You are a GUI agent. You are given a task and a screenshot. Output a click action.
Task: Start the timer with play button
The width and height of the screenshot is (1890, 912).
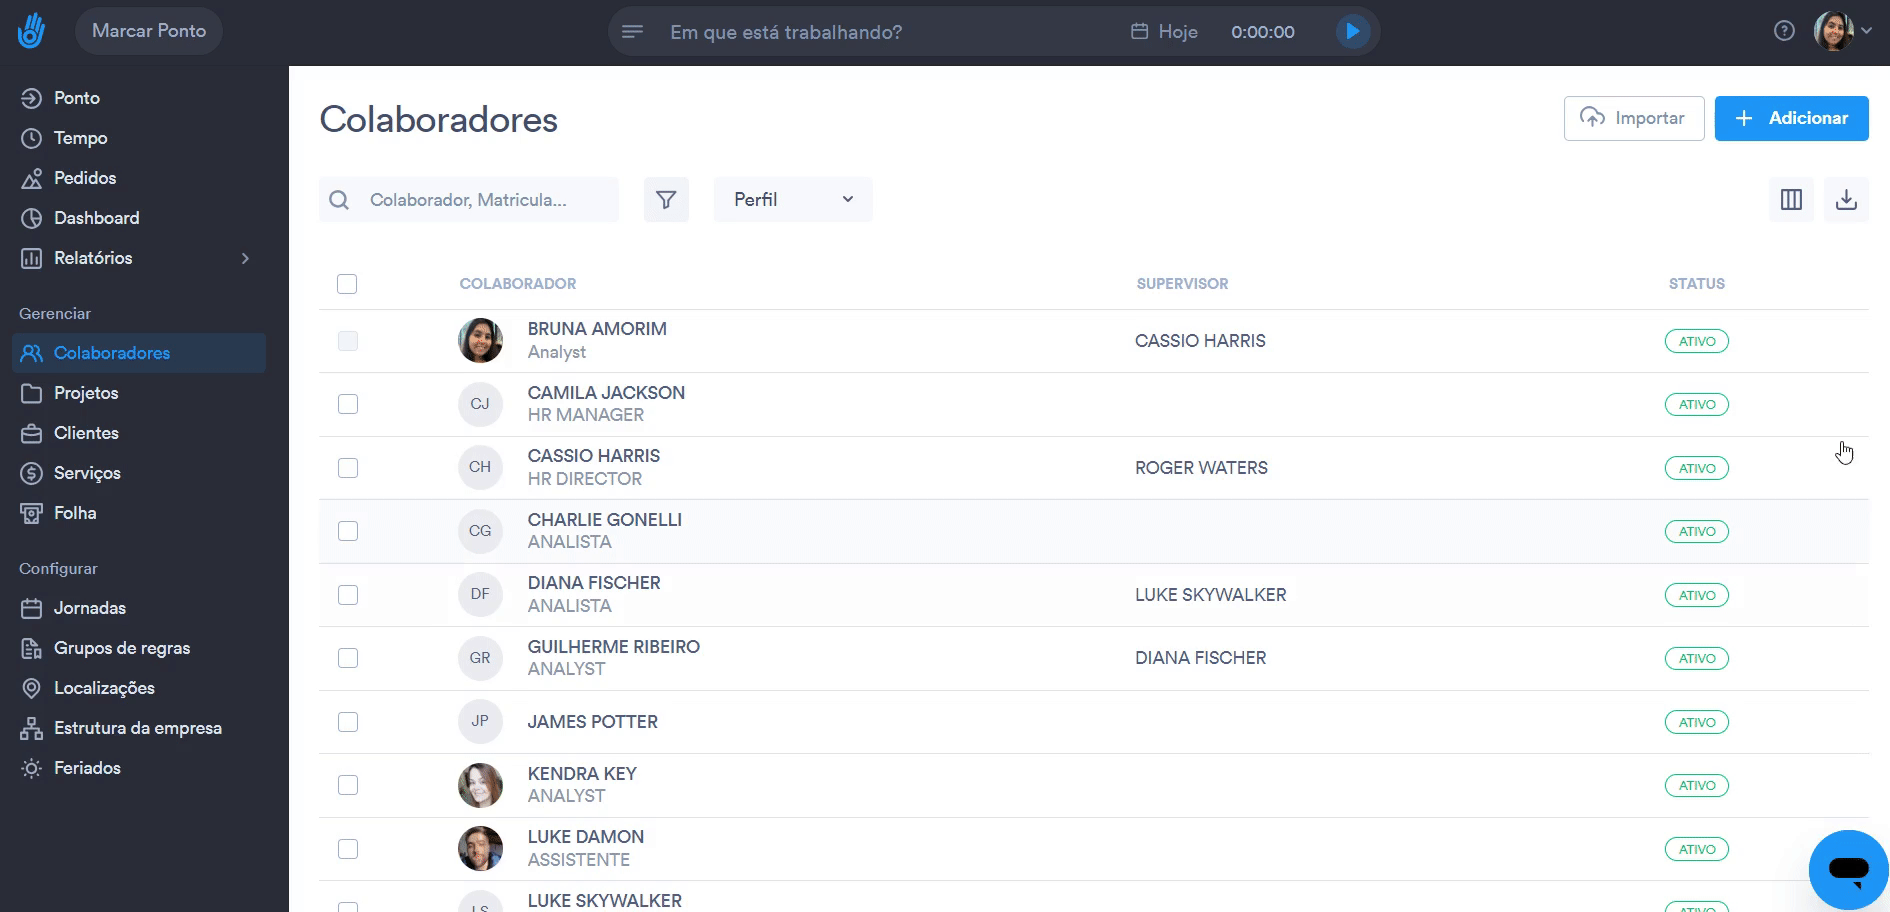[1352, 31]
